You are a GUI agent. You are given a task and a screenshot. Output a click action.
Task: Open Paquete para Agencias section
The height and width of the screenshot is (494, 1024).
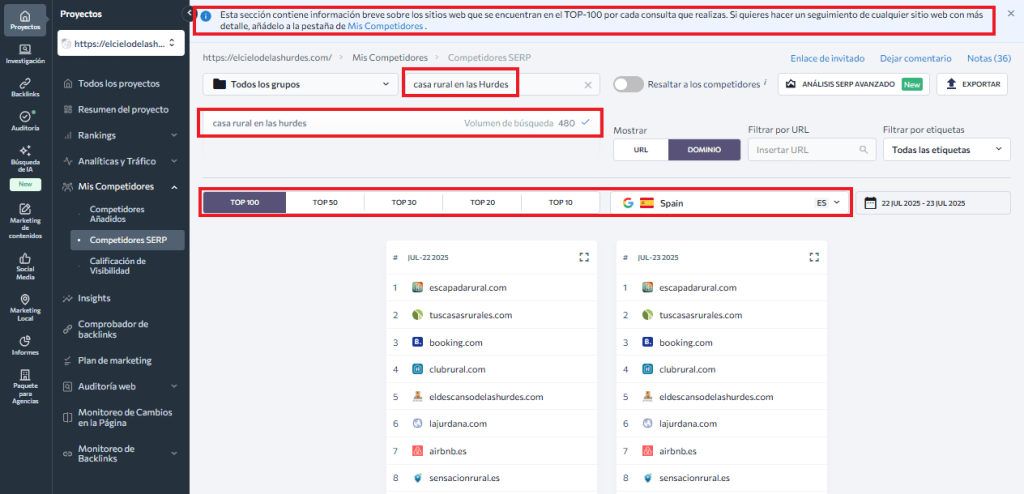point(25,387)
